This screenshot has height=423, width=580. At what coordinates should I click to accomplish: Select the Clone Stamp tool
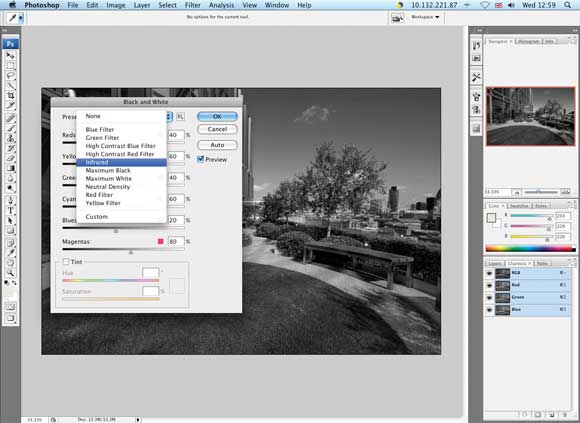click(x=10, y=138)
